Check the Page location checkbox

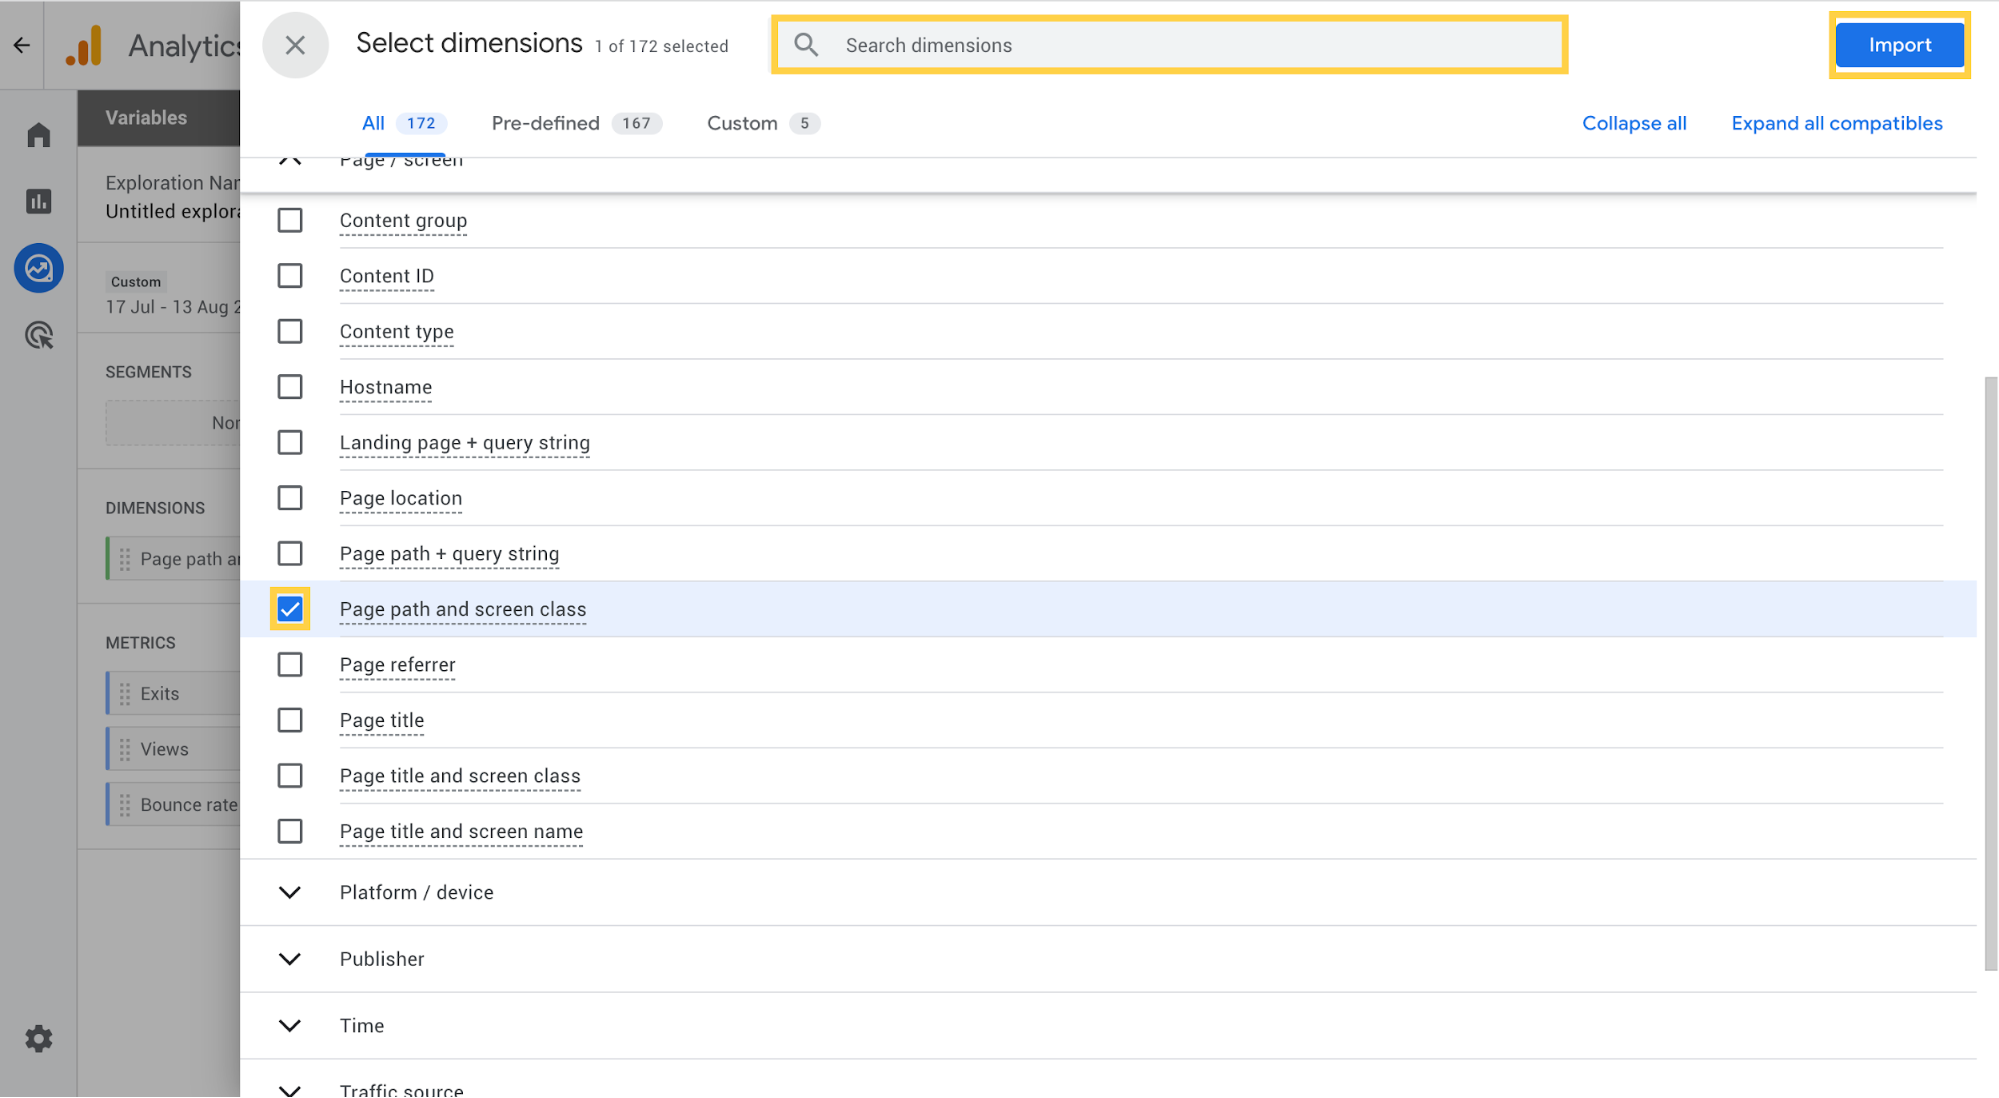tap(290, 497)
